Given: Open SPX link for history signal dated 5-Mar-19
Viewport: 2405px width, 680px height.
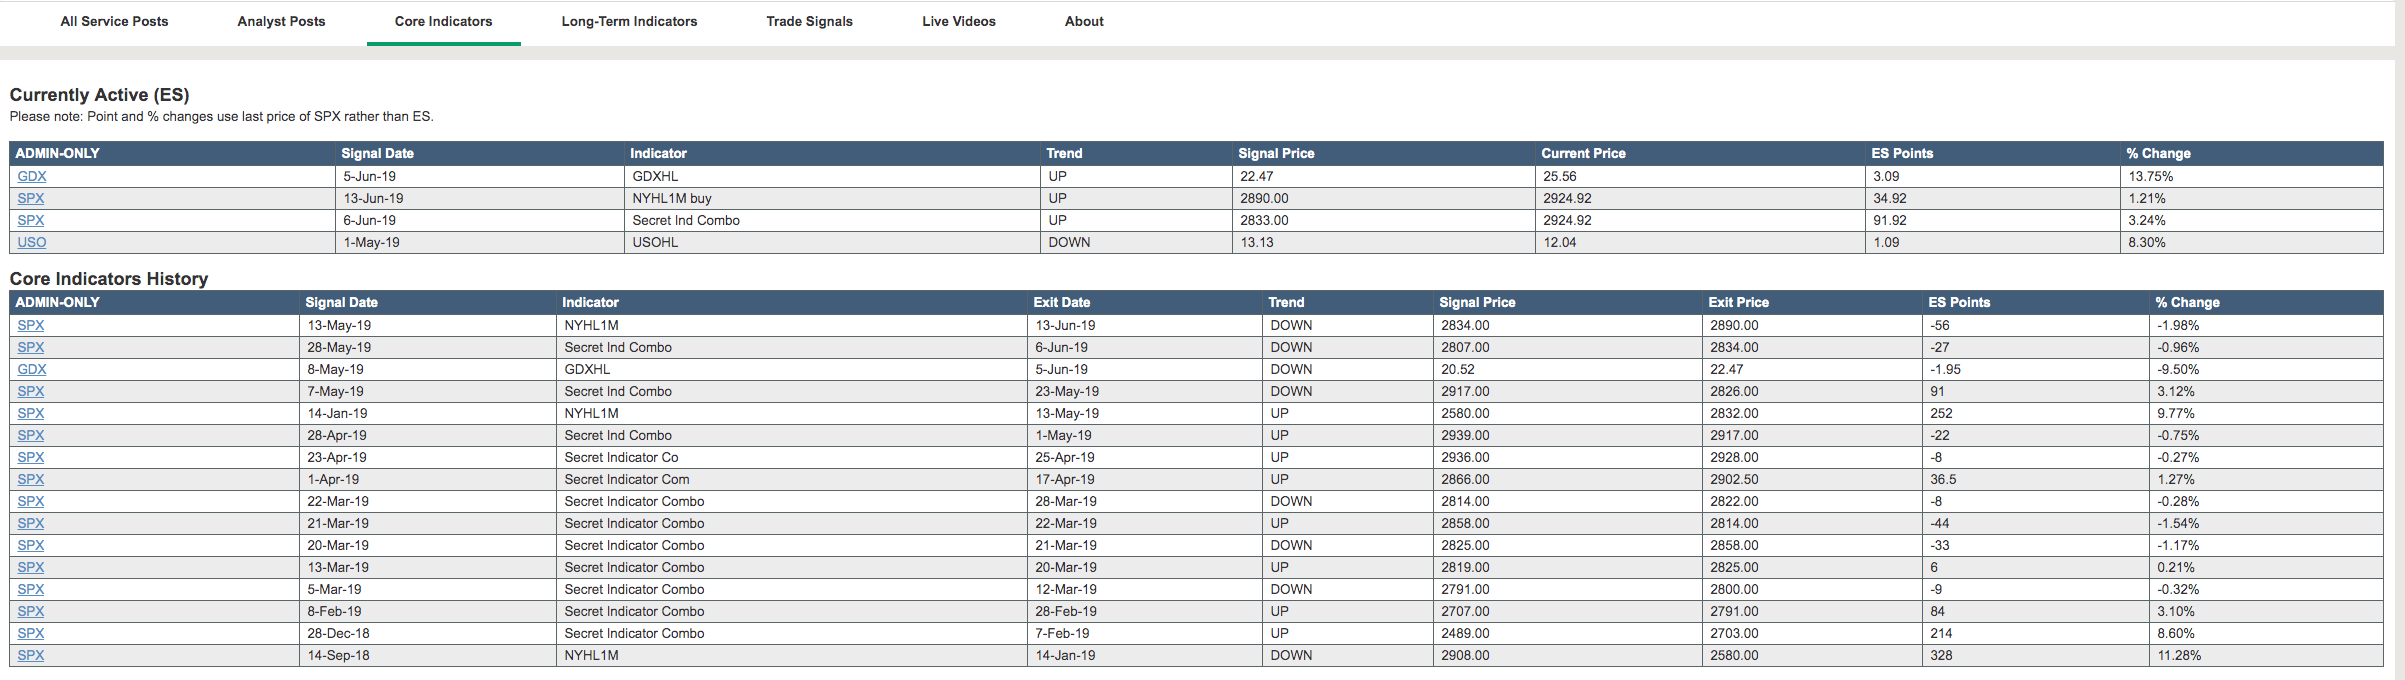Looking at the screenshot, I should pos(31,589).
